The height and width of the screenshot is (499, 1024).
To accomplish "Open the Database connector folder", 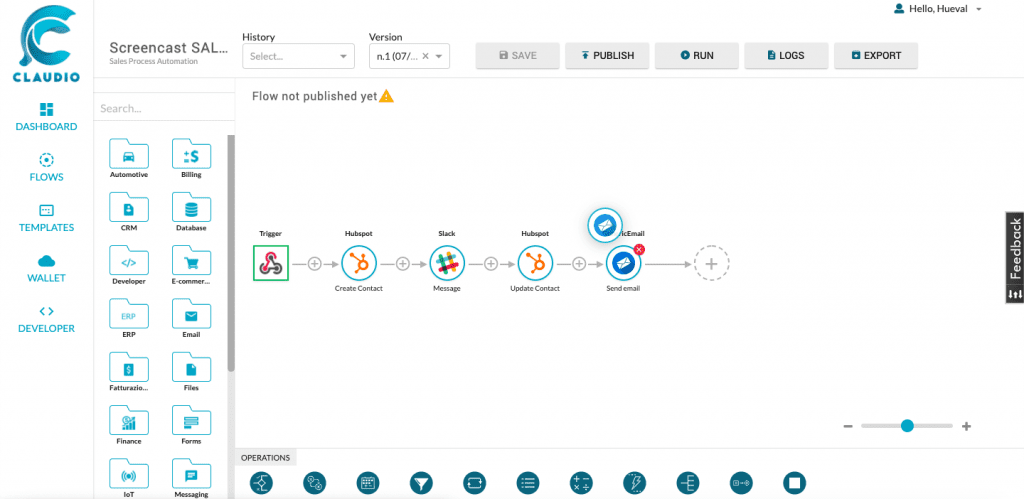I will pyautogui.click(x=191, y=212).
